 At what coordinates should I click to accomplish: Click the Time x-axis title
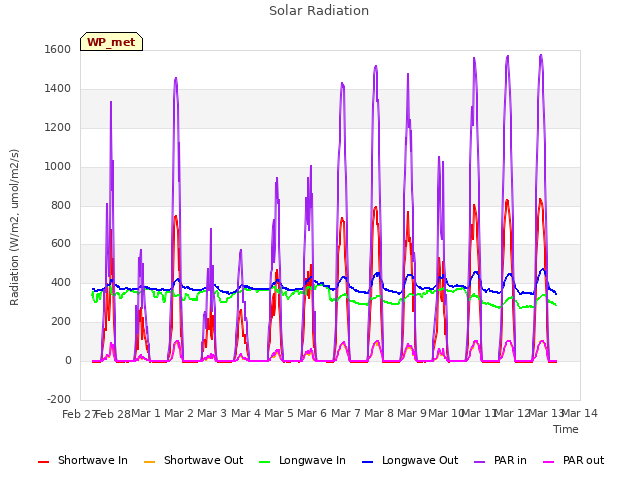click(x=566, y=429)
